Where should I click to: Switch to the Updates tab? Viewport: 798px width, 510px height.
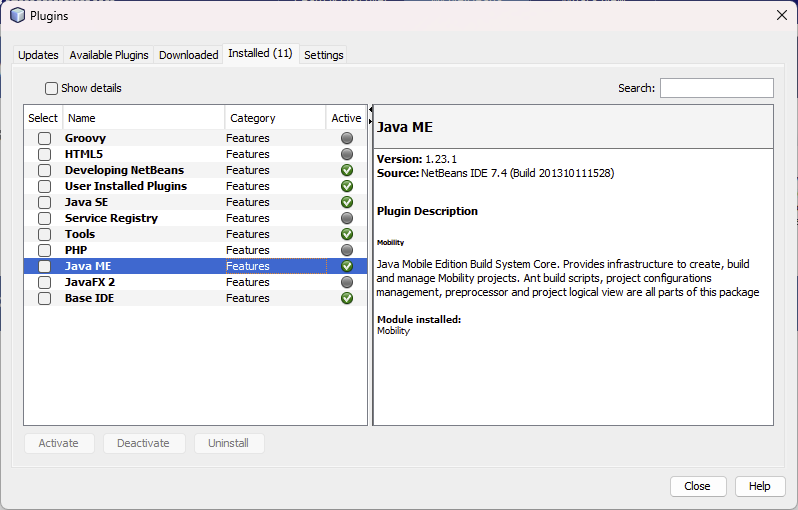click(x=38, y=54)
